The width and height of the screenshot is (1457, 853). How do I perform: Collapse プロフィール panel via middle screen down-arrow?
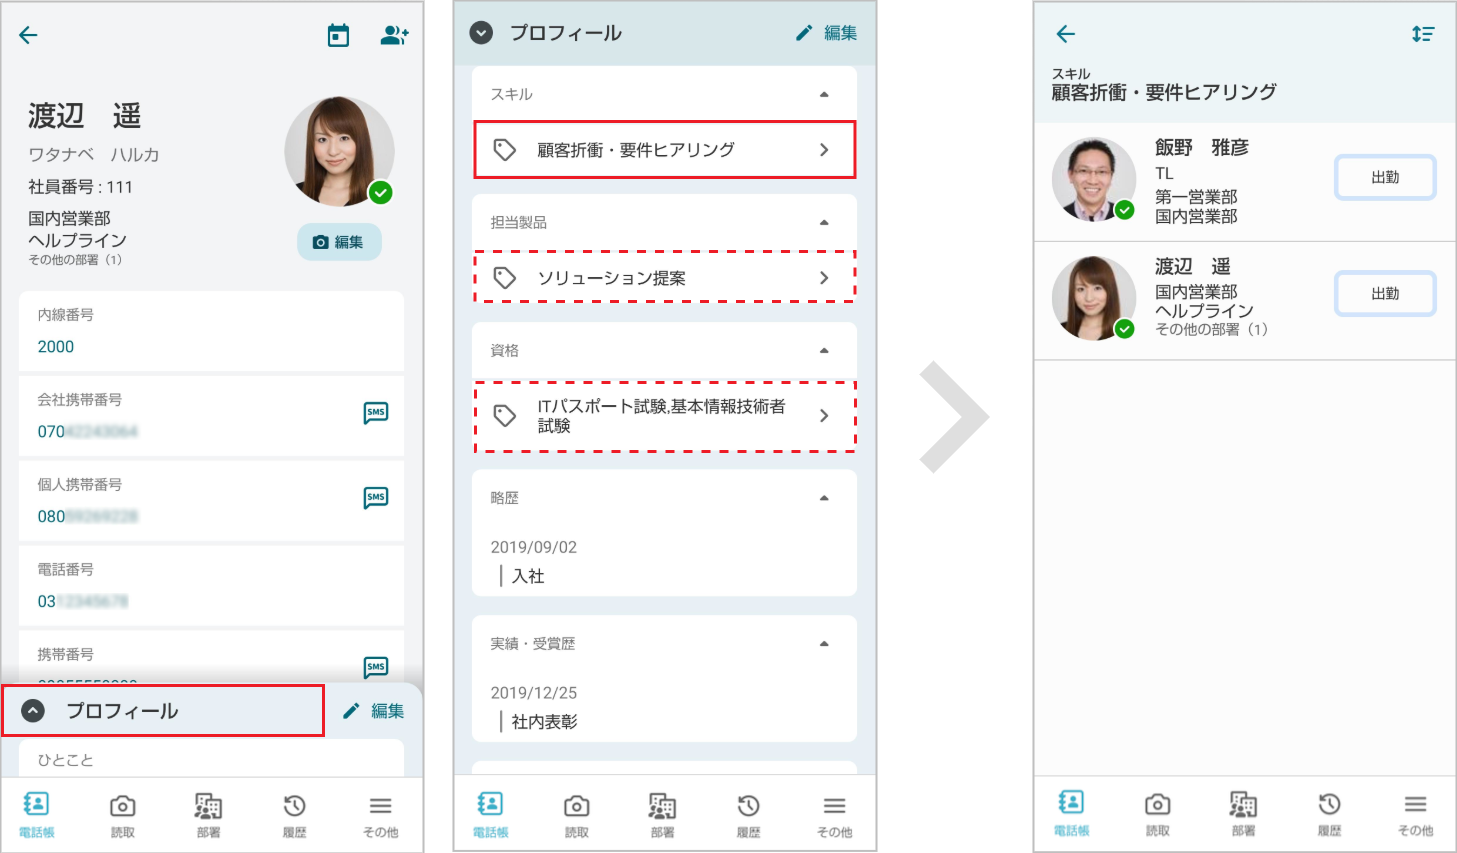click(x=482, y=33)
